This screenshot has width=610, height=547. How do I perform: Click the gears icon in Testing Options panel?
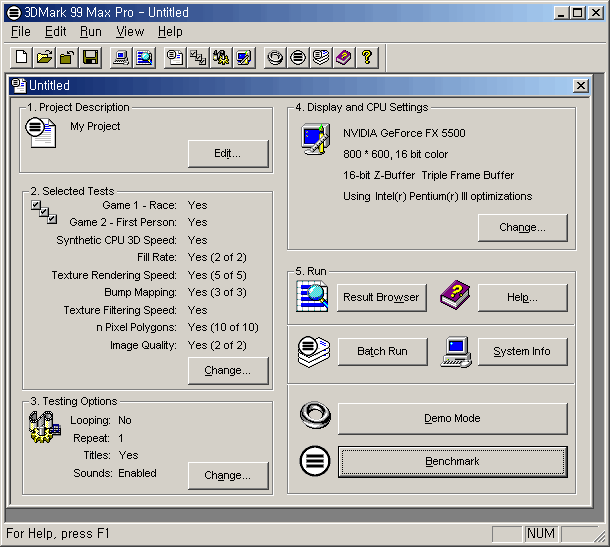44,427
